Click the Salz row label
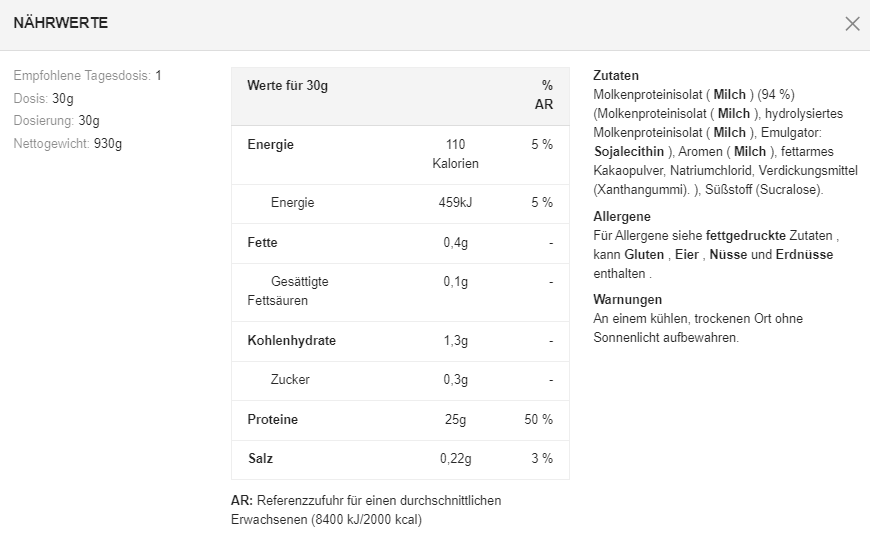Screen dimensions: 870x539 click(x=260, y=459)
